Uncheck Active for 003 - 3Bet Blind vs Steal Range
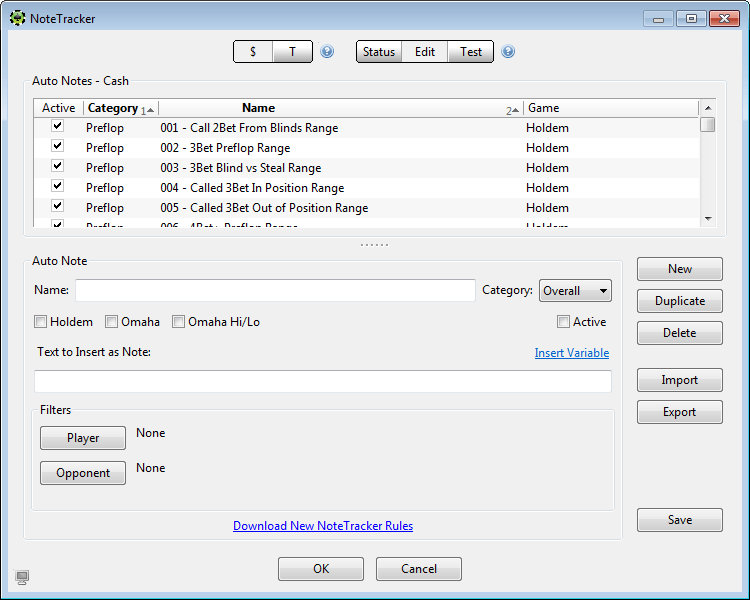 [57, 166]
